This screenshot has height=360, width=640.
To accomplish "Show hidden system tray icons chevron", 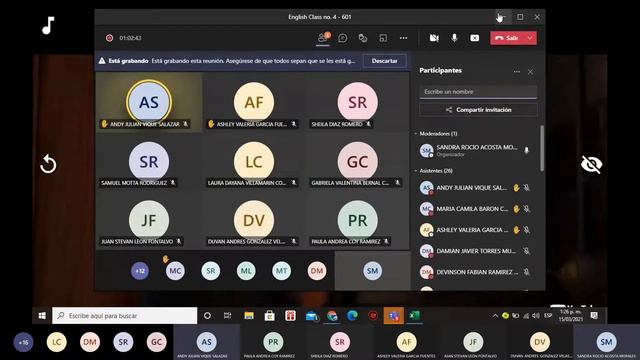I will click(x=495, y=316).
